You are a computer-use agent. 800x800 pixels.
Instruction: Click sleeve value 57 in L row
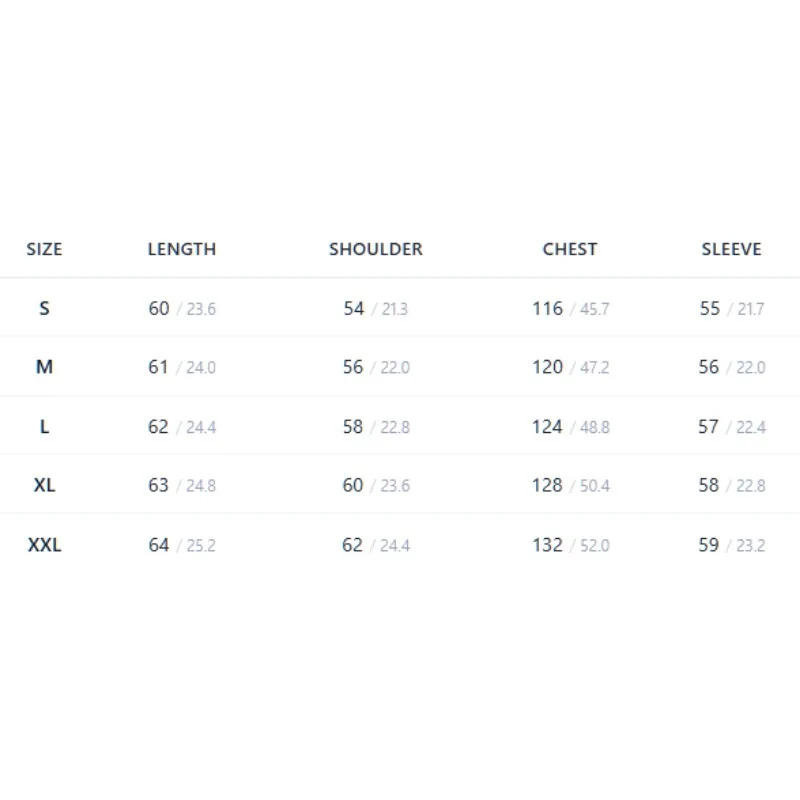click(x=708, y=427)
